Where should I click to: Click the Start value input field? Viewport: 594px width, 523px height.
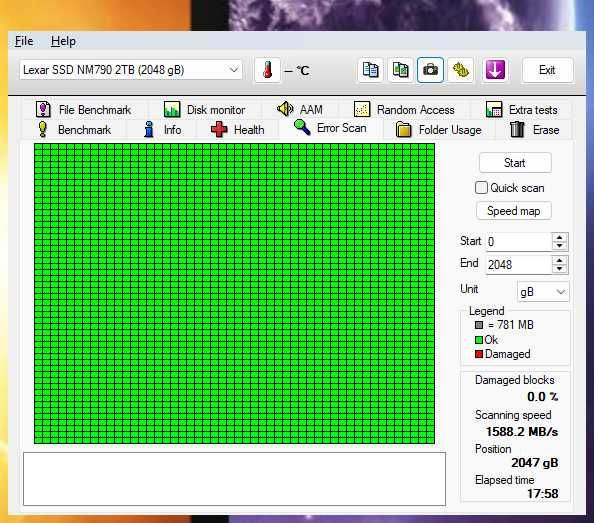(518, 242)
